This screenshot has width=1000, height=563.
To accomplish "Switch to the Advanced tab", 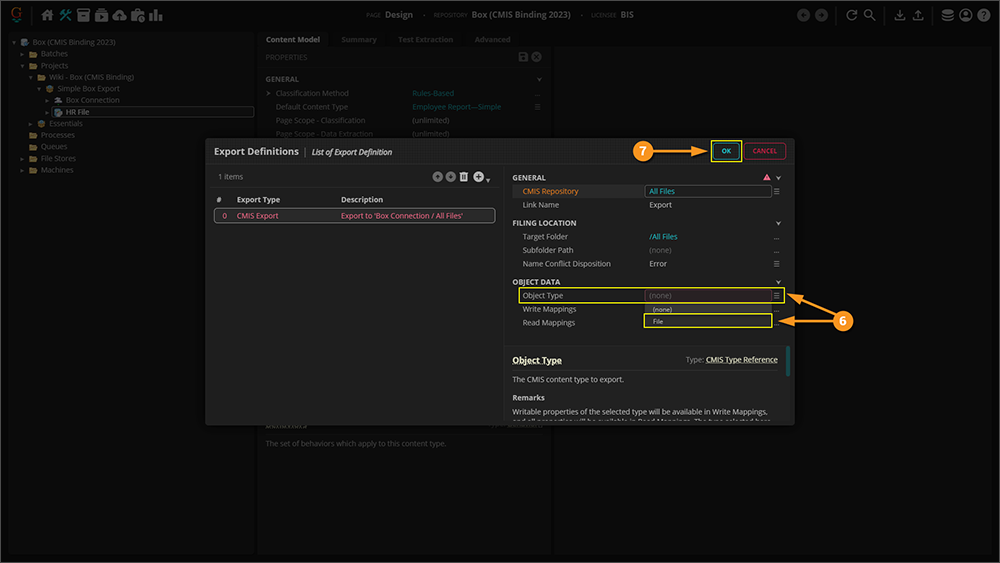I will (492, 40).
